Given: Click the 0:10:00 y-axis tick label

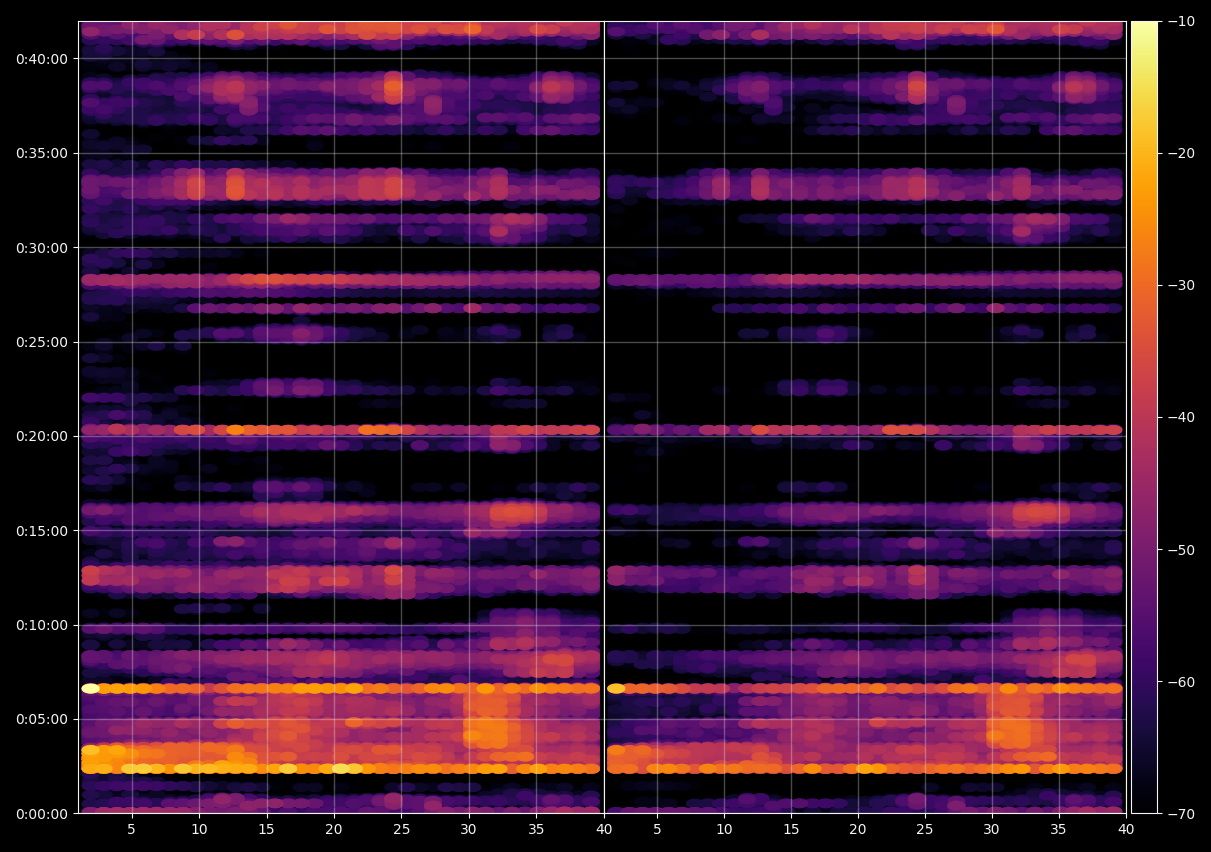Looking at the screenshot, I should pos(41,625).
